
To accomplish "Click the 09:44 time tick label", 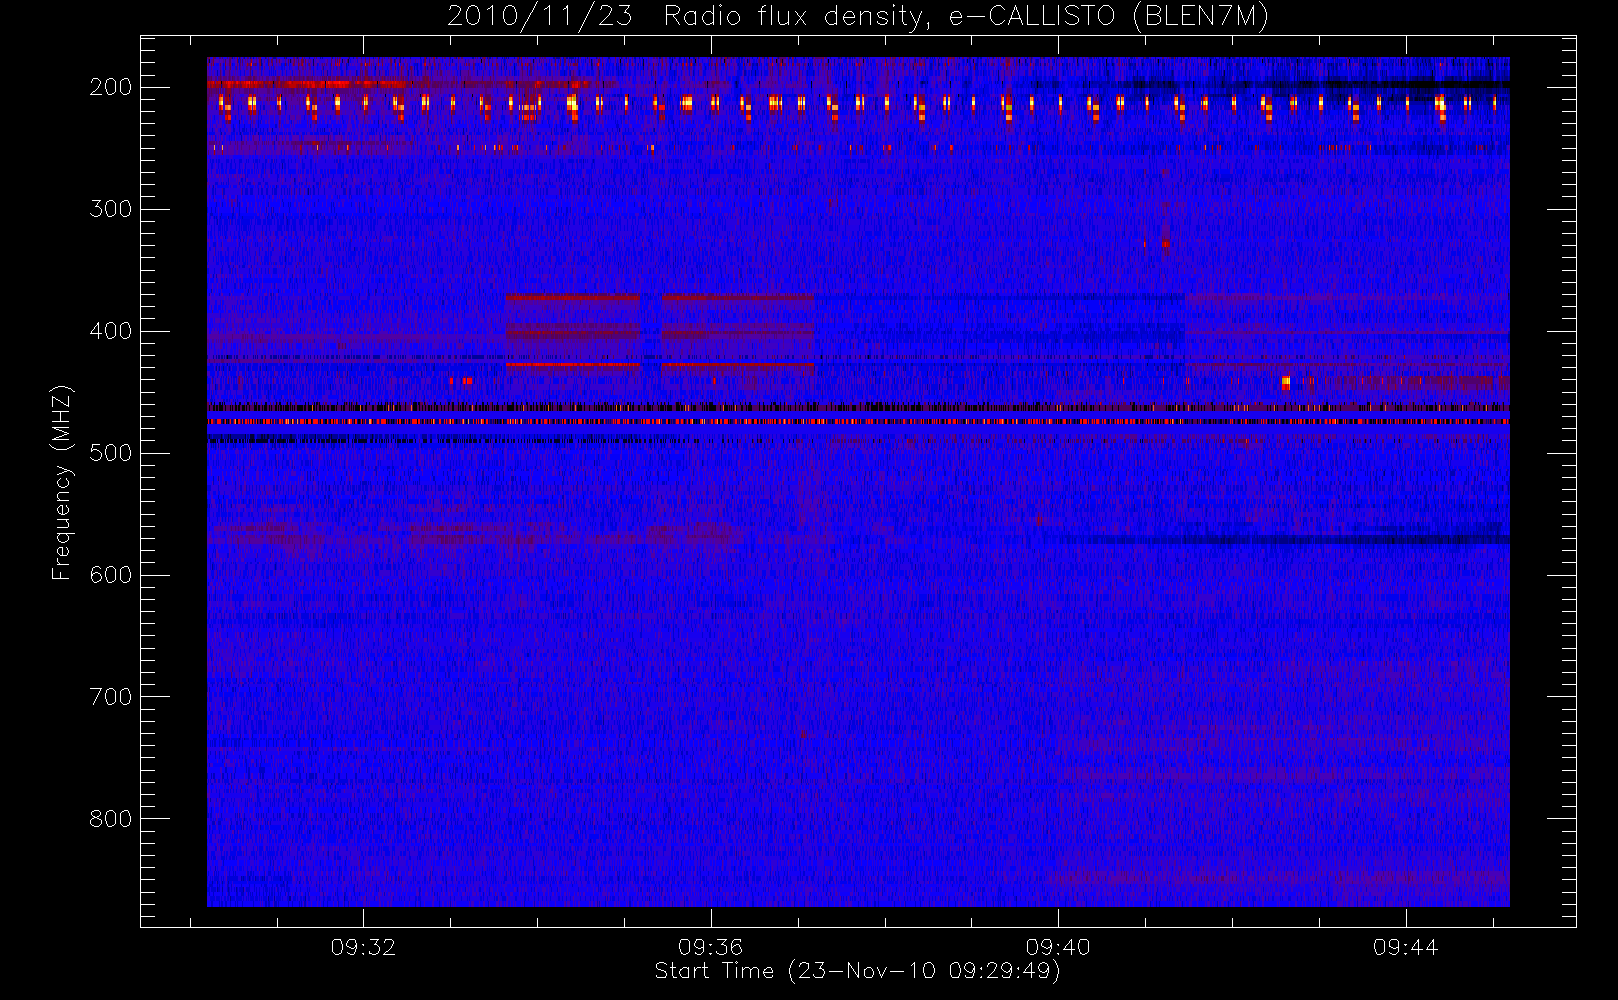I will click(1405, 947).
